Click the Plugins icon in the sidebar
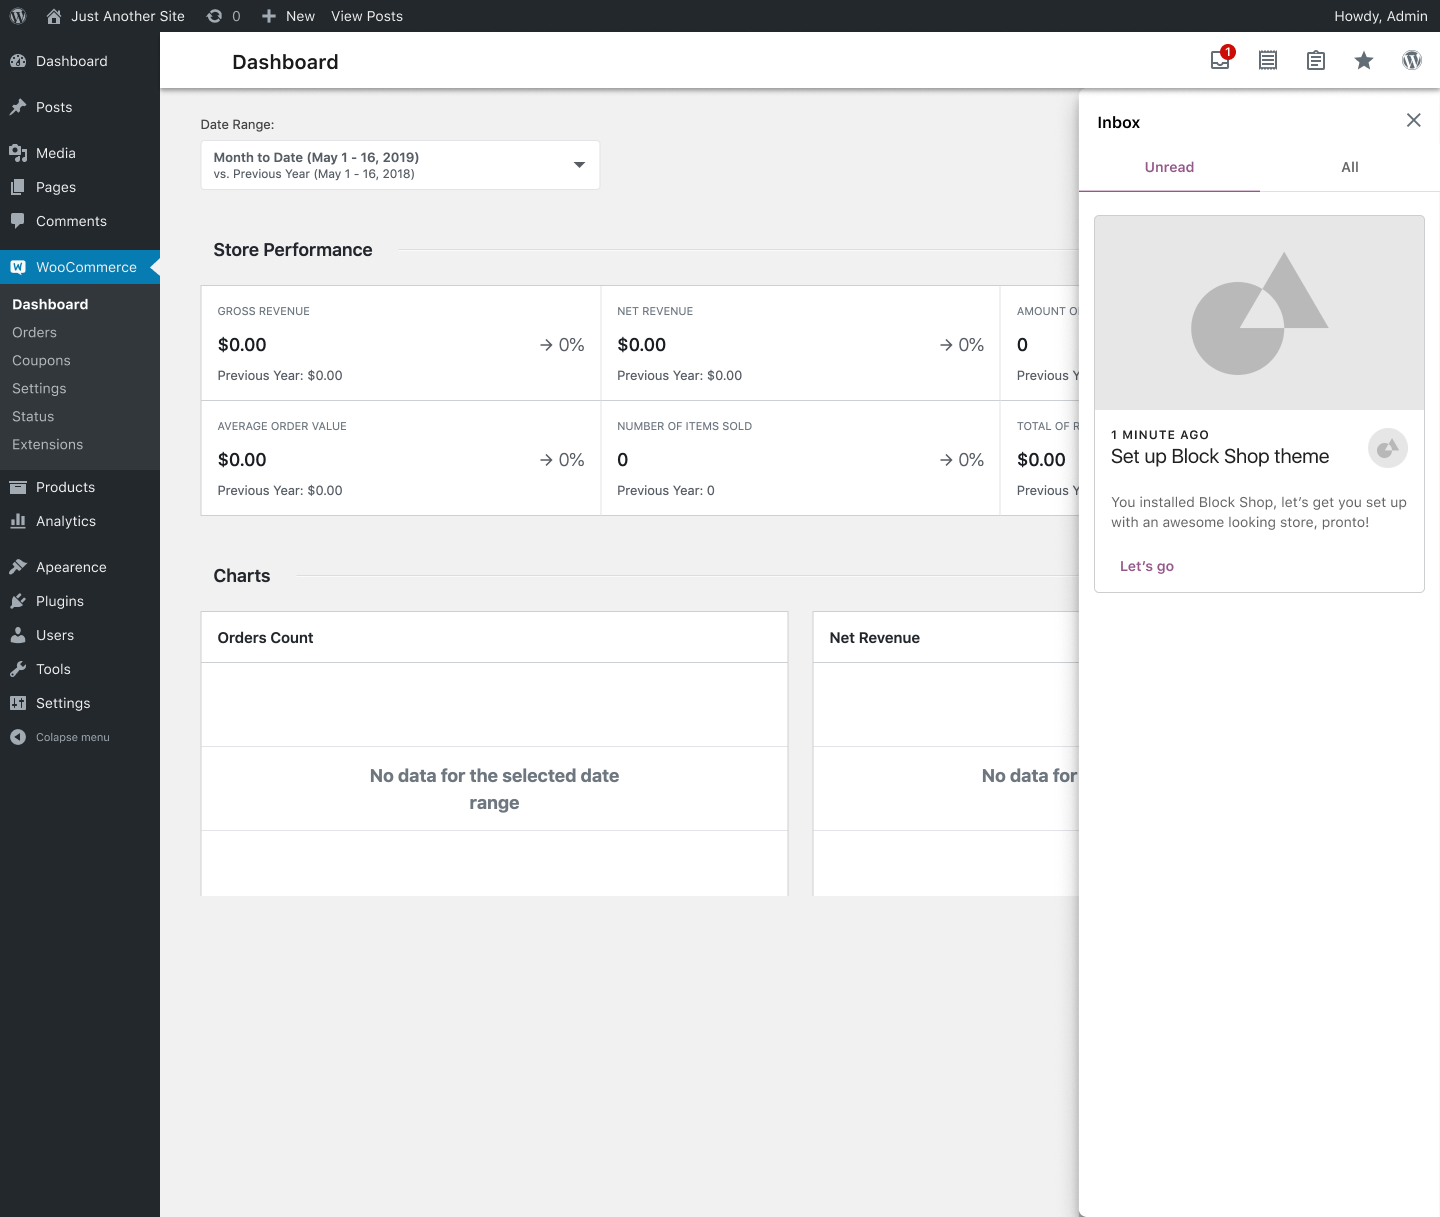Viewport: 1440px width, 1217px height. click(x=58, y=601)
